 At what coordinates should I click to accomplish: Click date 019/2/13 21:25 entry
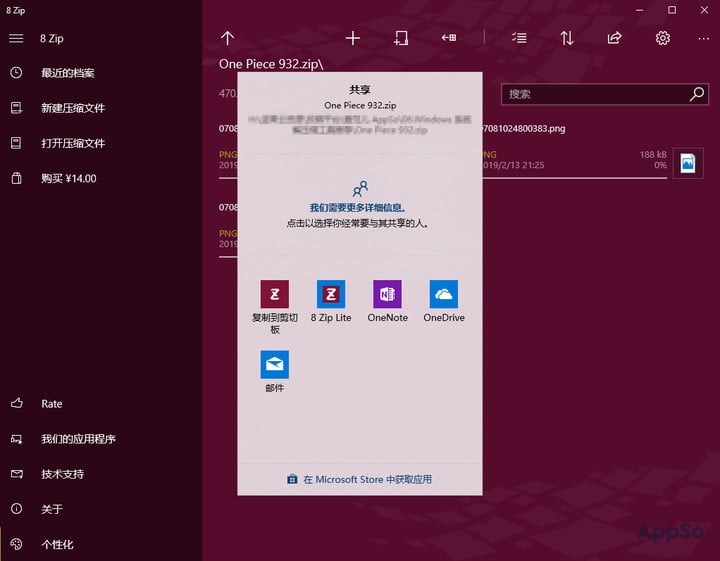pos(513,165)
